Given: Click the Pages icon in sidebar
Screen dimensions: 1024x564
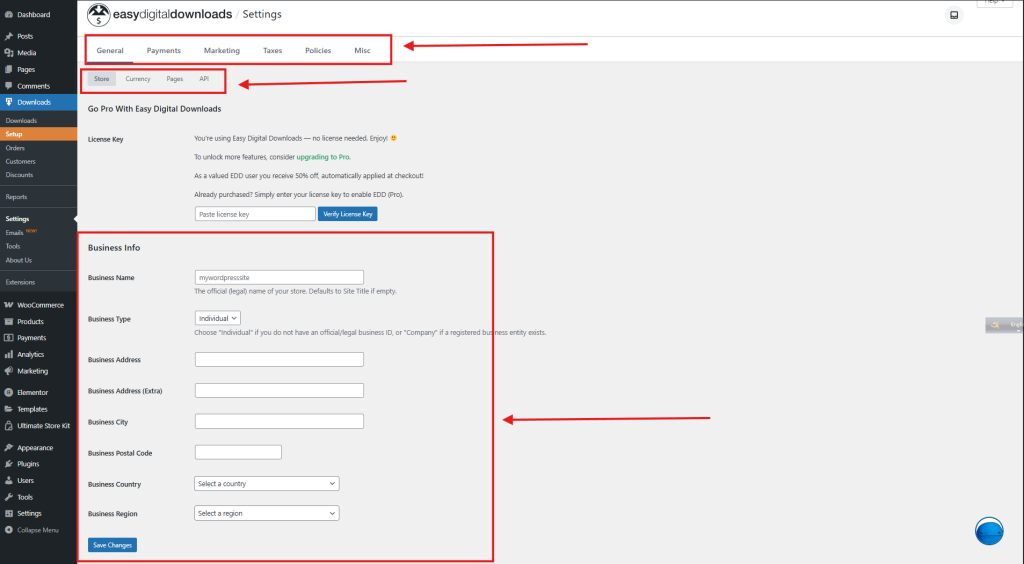Looking at the screenshot, I should click(x=8, y=69).
